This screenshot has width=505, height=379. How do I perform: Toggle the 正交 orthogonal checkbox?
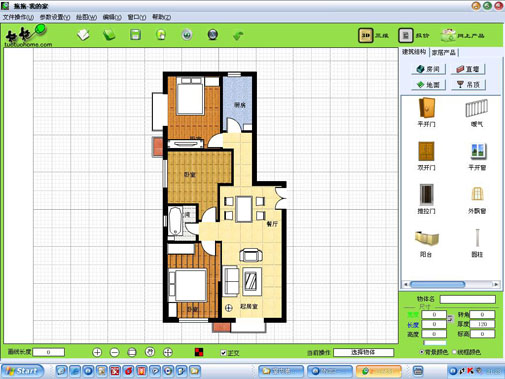click(223, 353)
